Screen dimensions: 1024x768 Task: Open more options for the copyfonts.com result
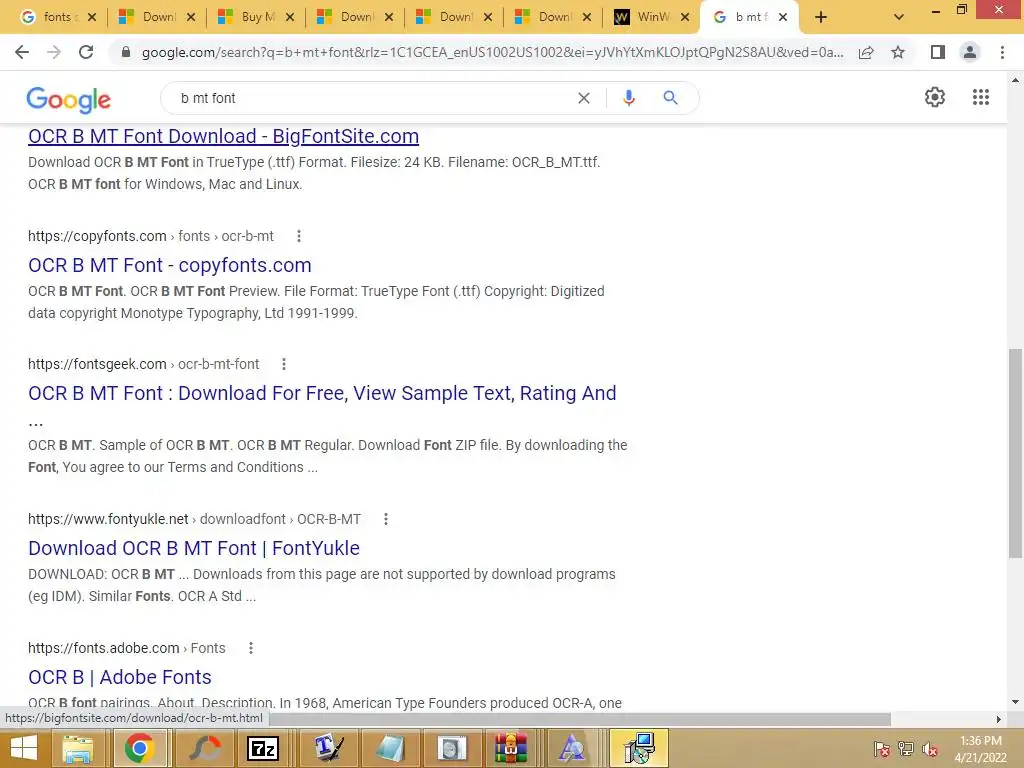click(299, 236)
